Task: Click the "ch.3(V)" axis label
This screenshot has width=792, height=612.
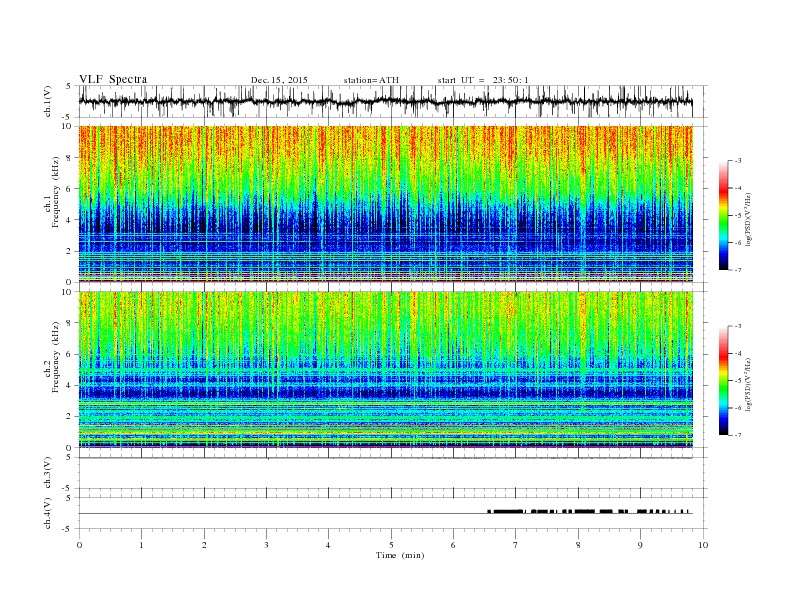Action: click(x=47, y=473)
